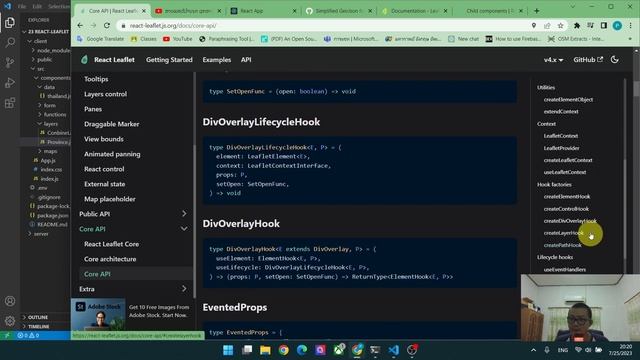This screenshot has height=360, width=640.
Task: Expand the TIMELINE panel in VS Code
Action: tap(38, 327)
